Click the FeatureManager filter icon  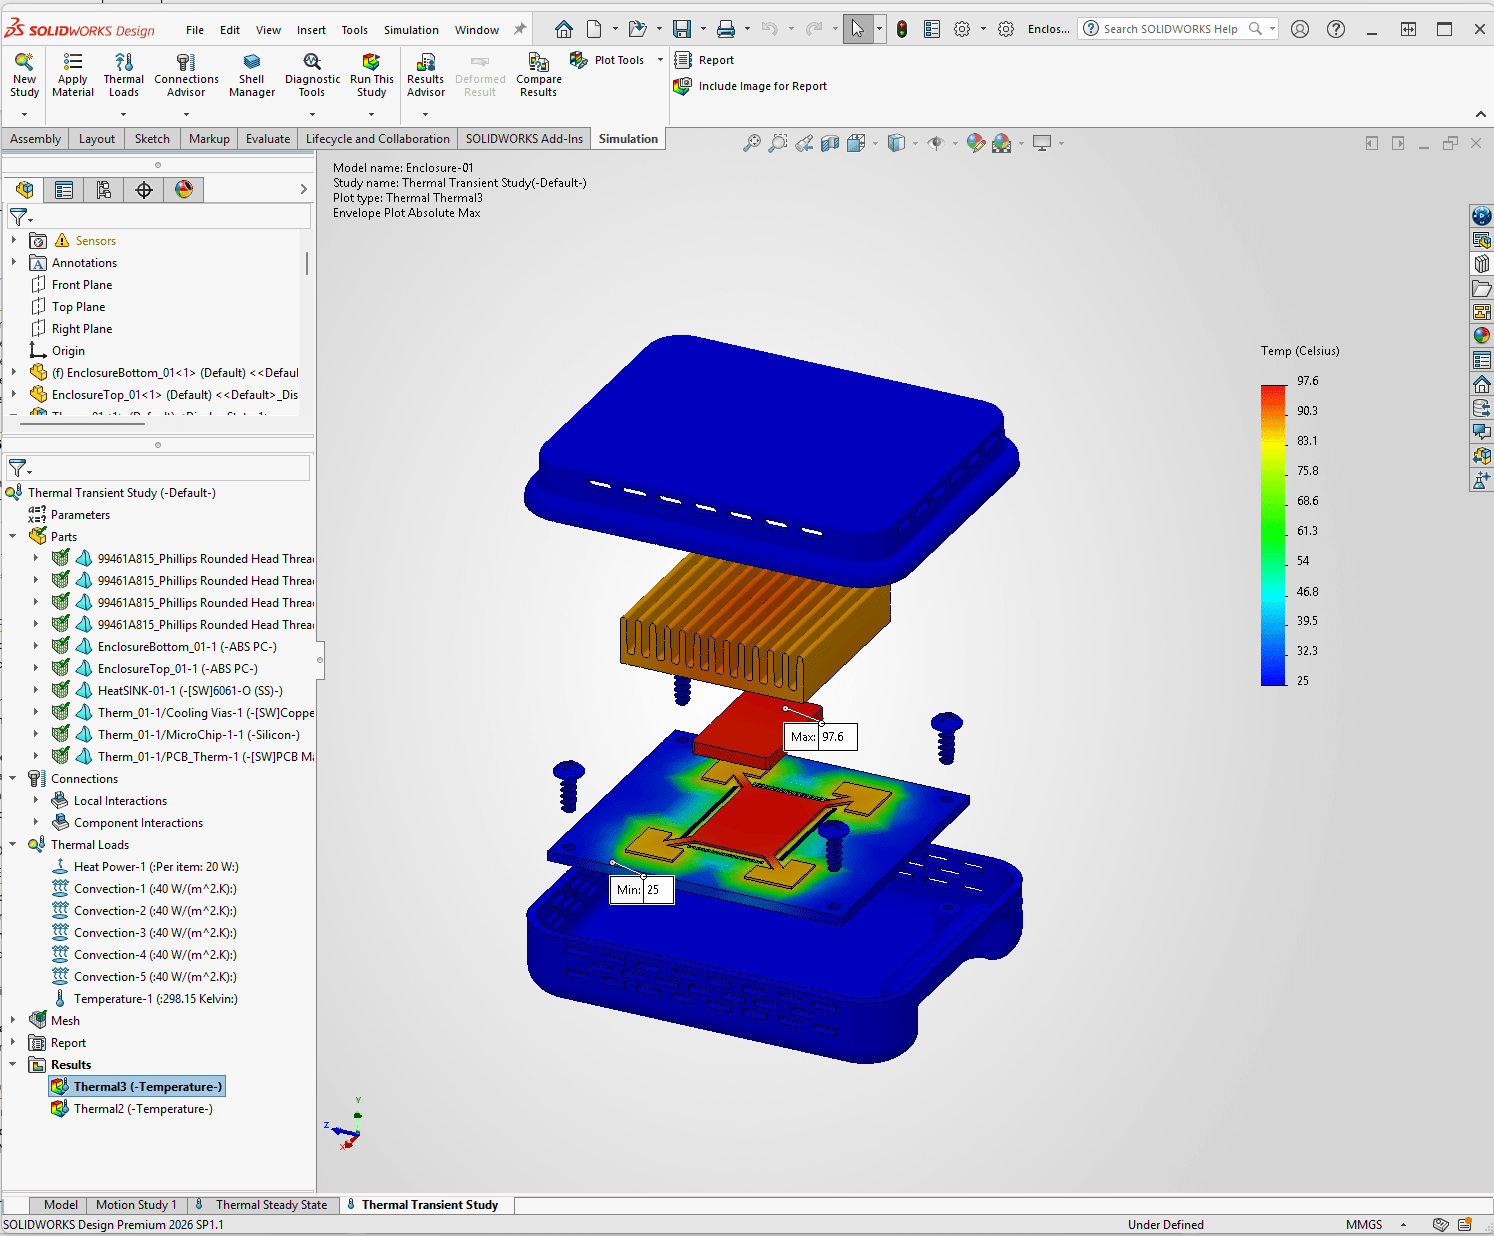[20, 216]
